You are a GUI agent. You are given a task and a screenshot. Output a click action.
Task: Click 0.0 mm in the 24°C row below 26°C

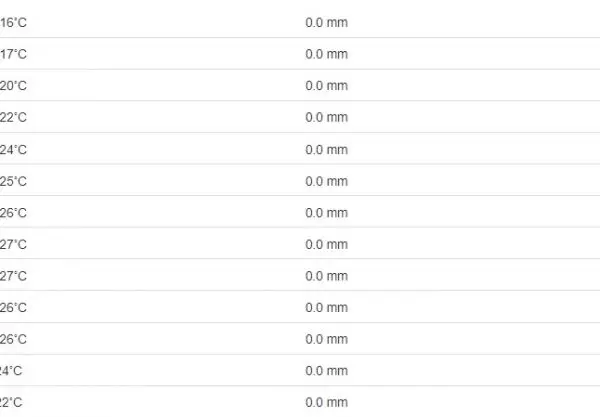point(326,371)
